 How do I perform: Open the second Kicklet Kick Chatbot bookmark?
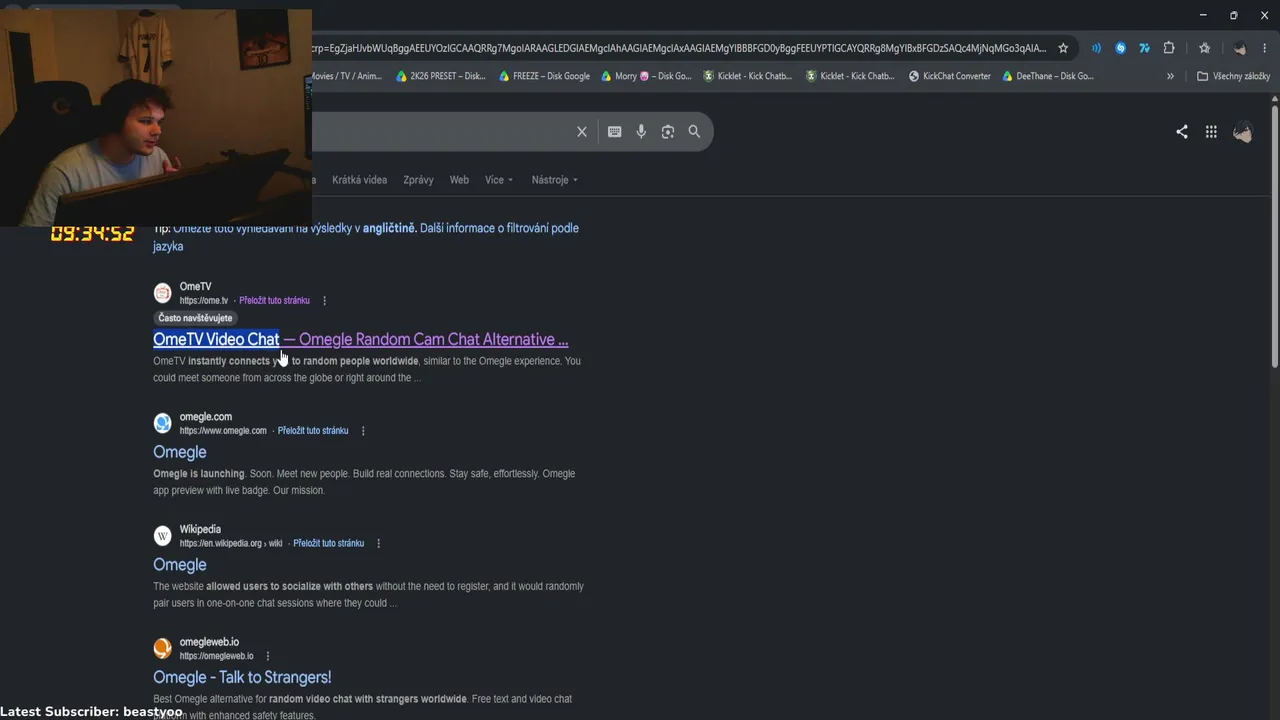850,76
